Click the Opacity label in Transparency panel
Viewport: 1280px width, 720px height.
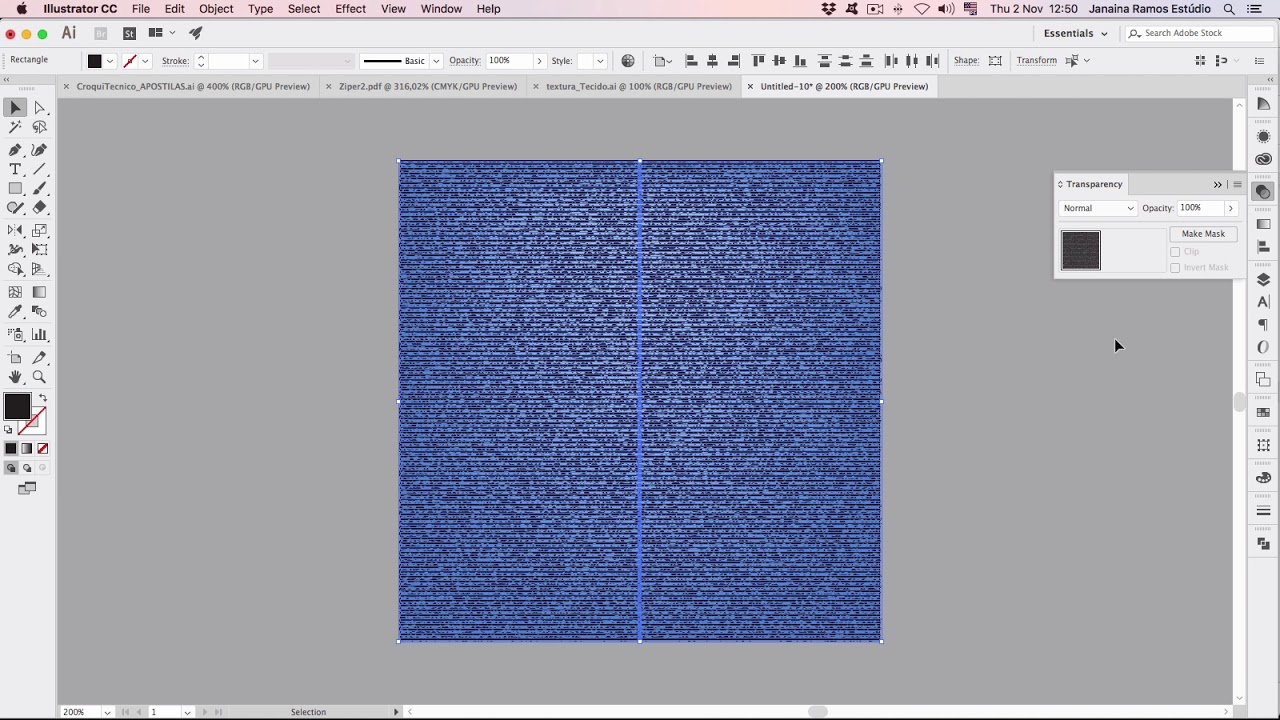pos(1157,208)
